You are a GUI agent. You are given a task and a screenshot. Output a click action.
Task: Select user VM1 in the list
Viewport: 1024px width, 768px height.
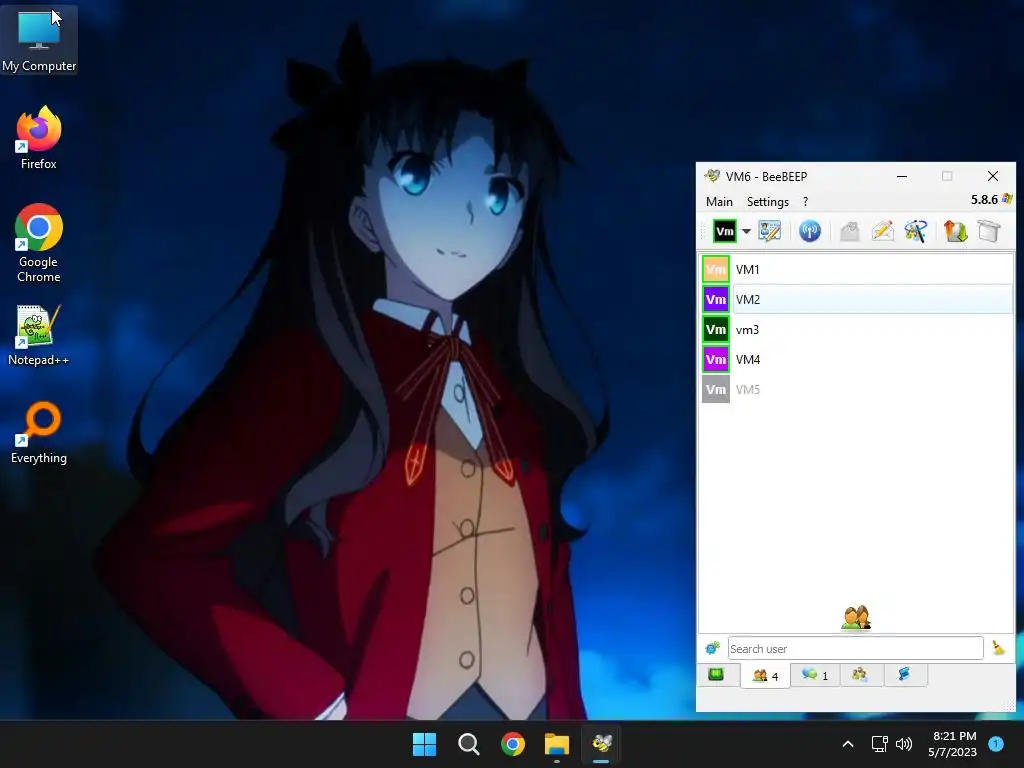856,269
